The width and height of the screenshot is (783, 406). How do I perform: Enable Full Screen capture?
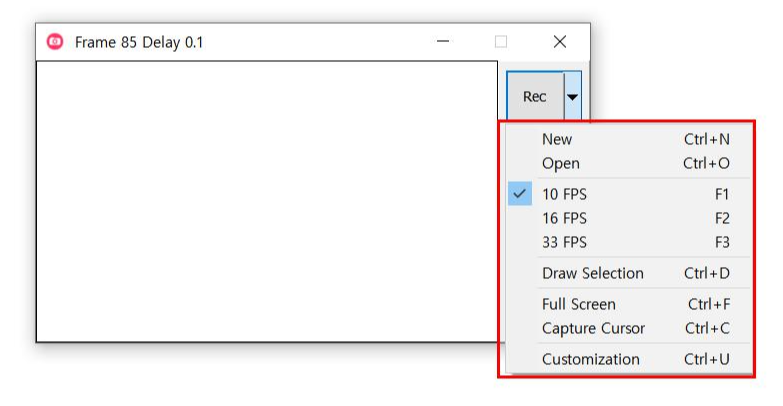click(x=629, y=304)
